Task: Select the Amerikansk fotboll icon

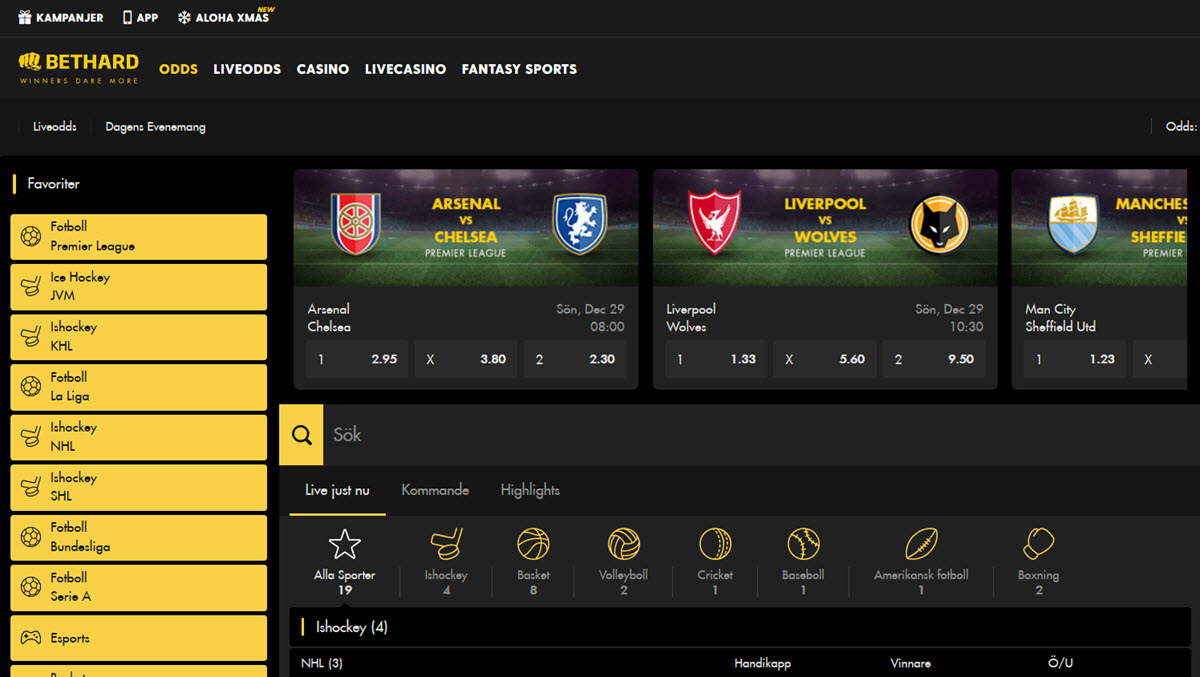Action: pos(921,545)
